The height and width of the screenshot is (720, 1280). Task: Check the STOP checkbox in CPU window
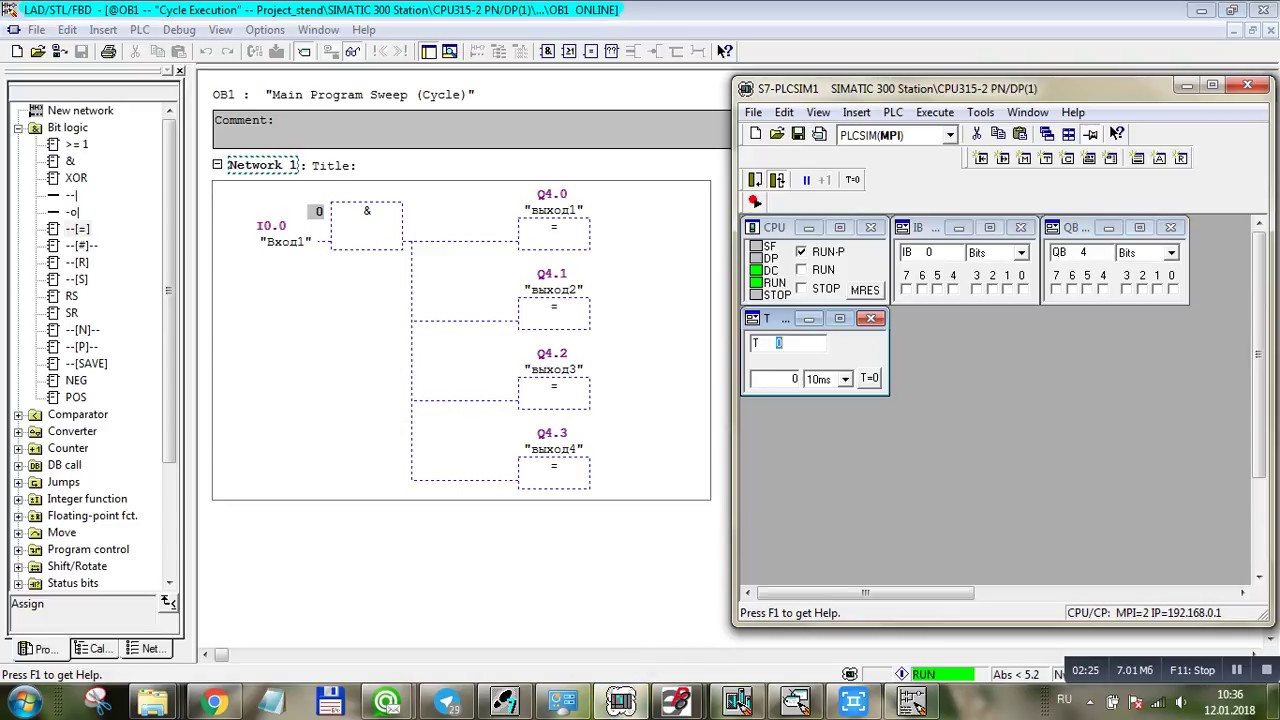801,289
